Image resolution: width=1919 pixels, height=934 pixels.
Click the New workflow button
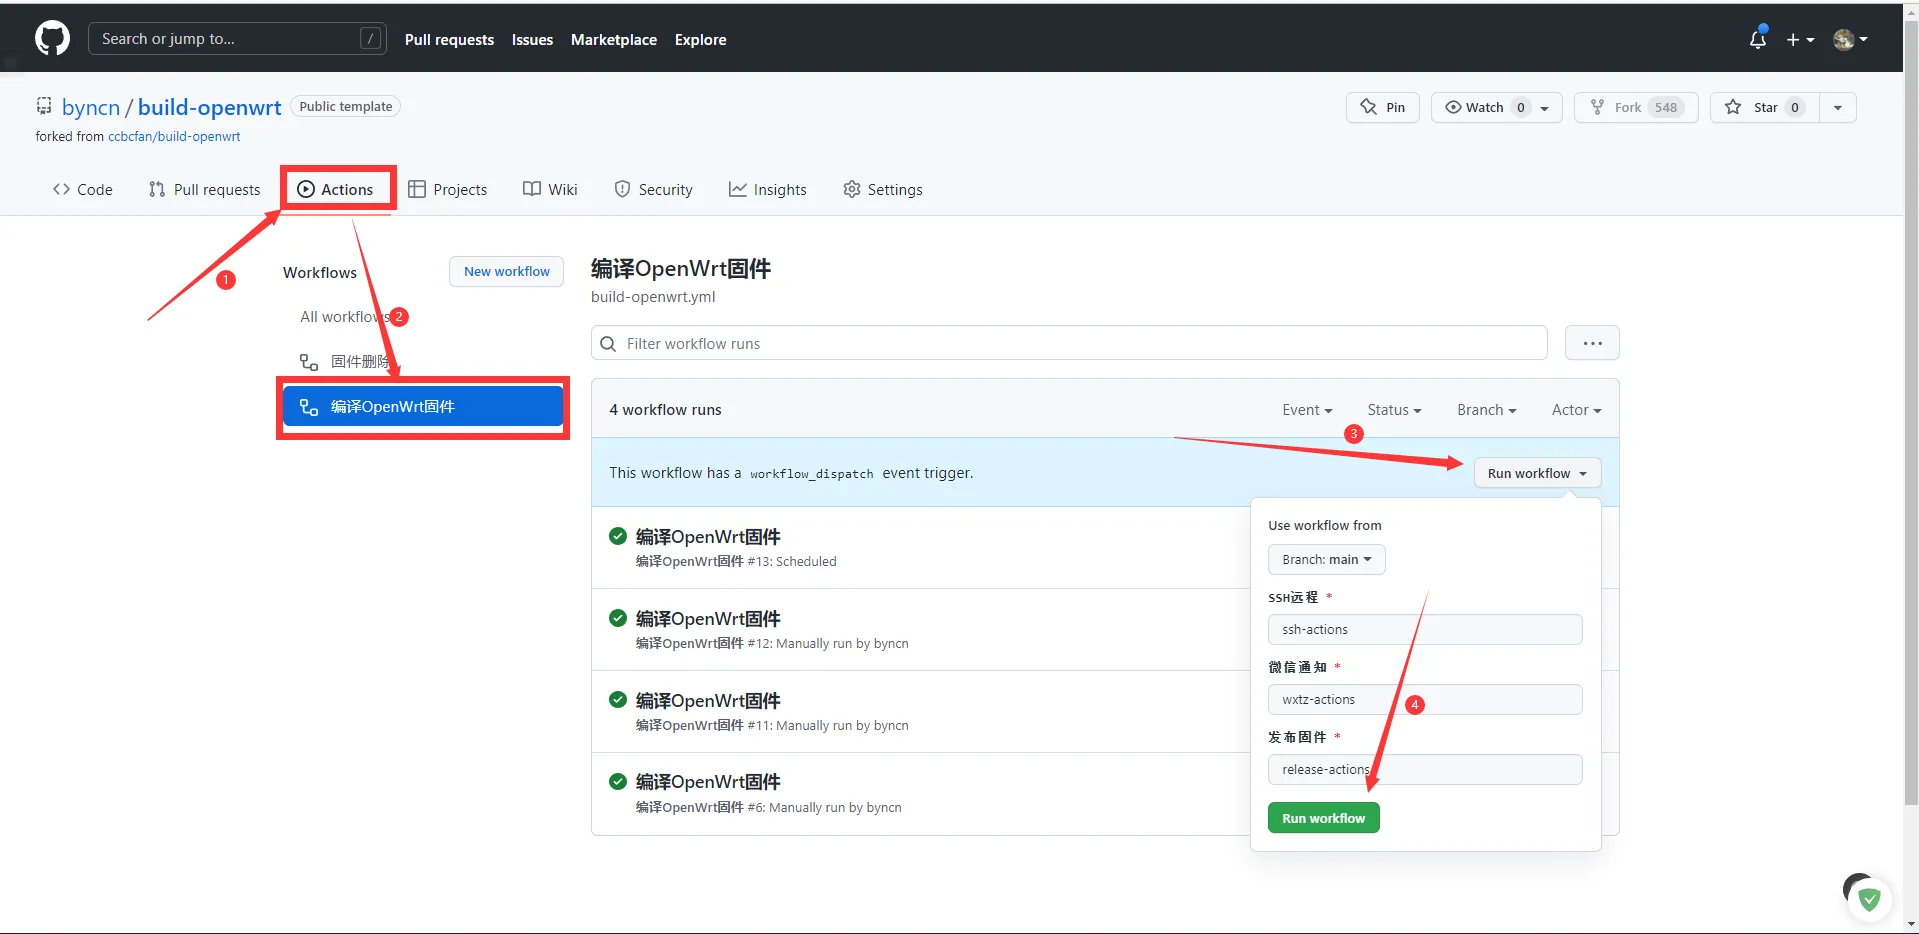click(x=506, y=271)
